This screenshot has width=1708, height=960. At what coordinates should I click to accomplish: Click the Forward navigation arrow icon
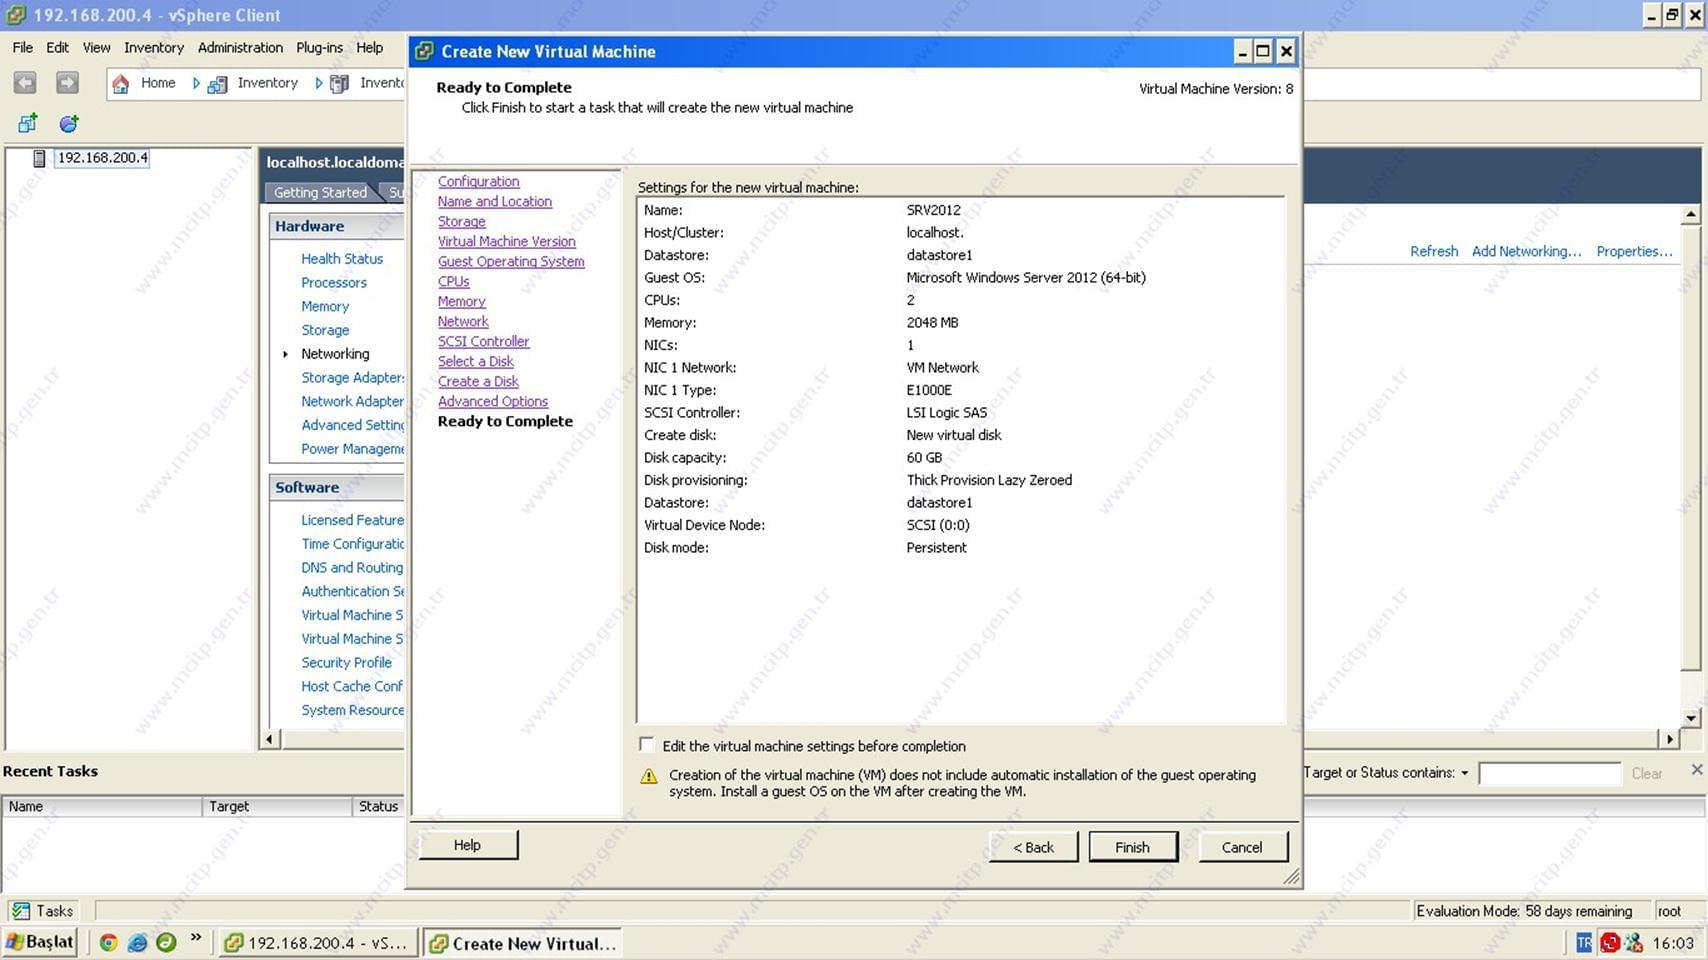67,83
